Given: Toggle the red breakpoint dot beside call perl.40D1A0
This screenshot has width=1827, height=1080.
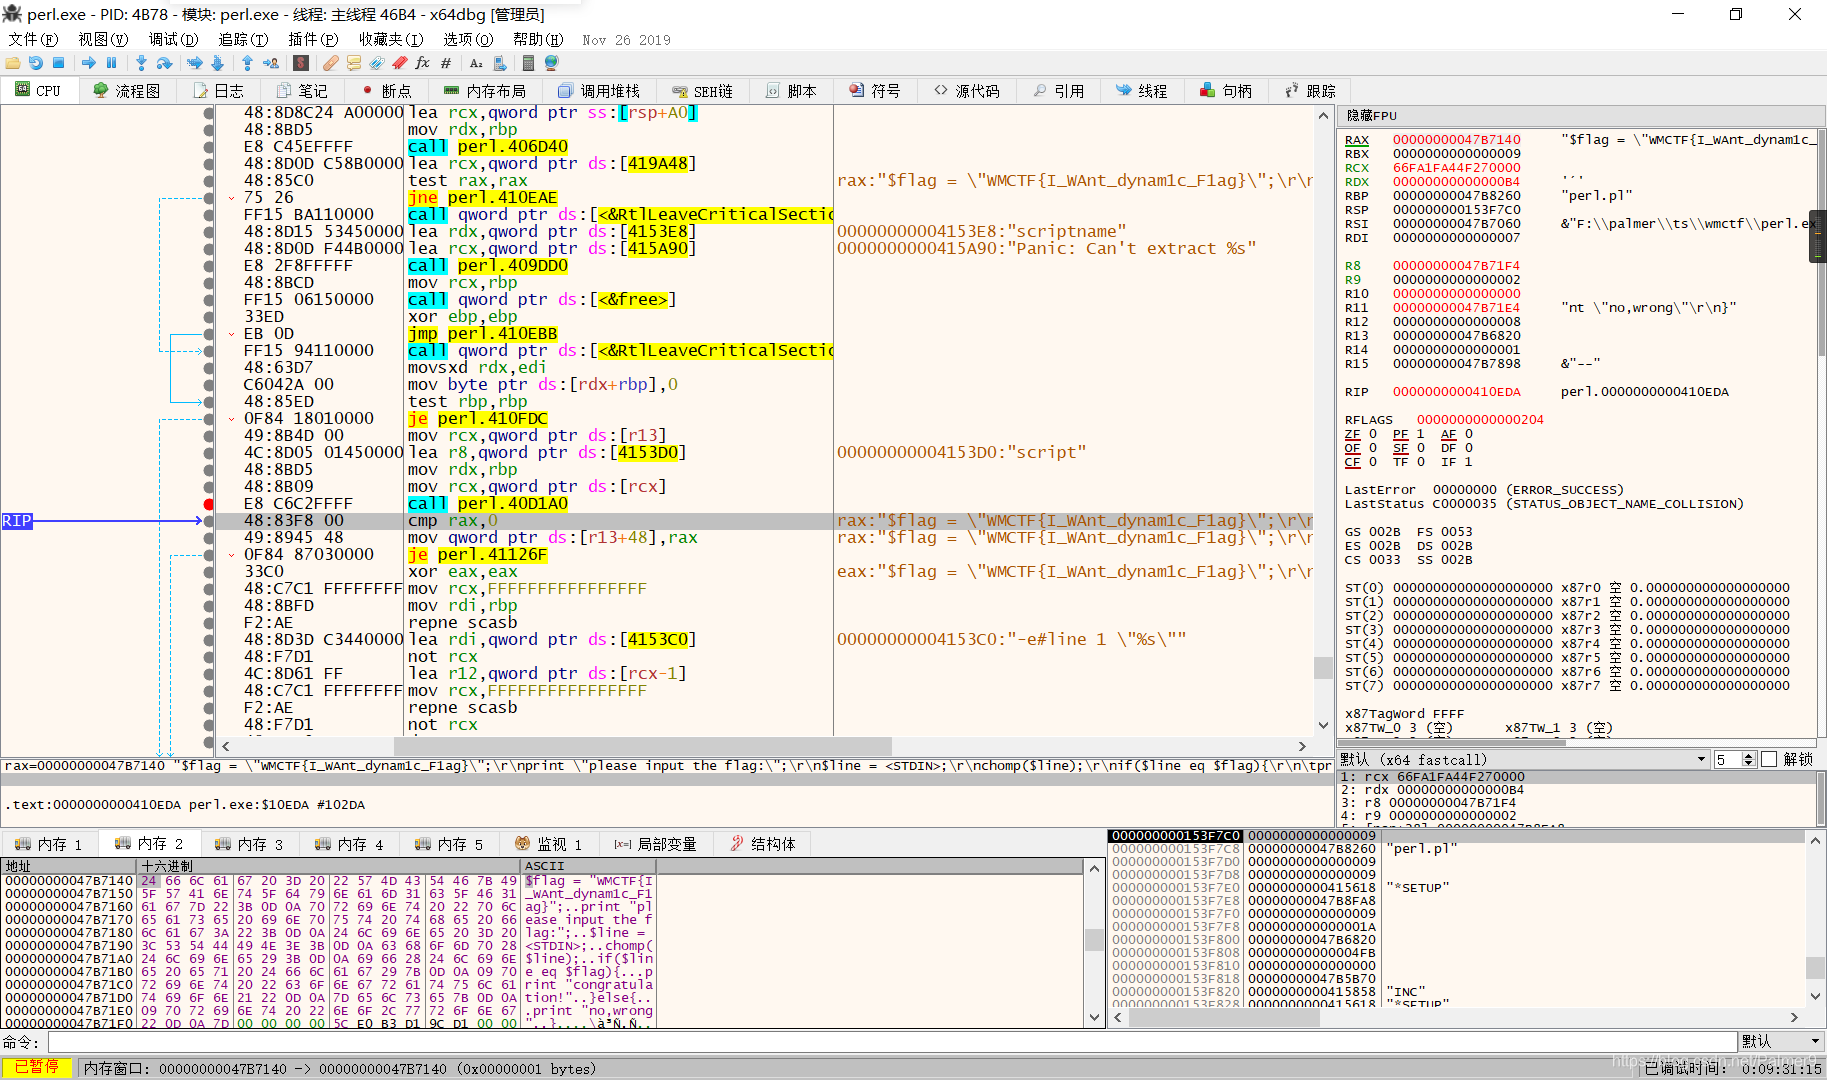Looking at the screenshot, I should click(207, 503).
